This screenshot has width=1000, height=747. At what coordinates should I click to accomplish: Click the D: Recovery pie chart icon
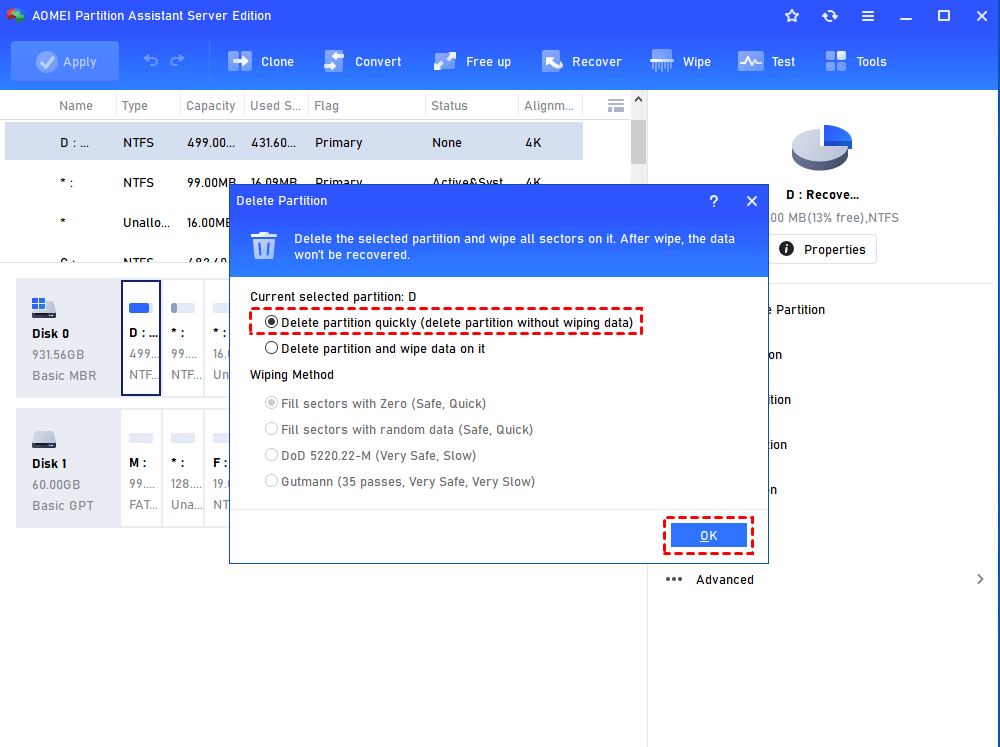pyautogui.click(x=821, y=147)
